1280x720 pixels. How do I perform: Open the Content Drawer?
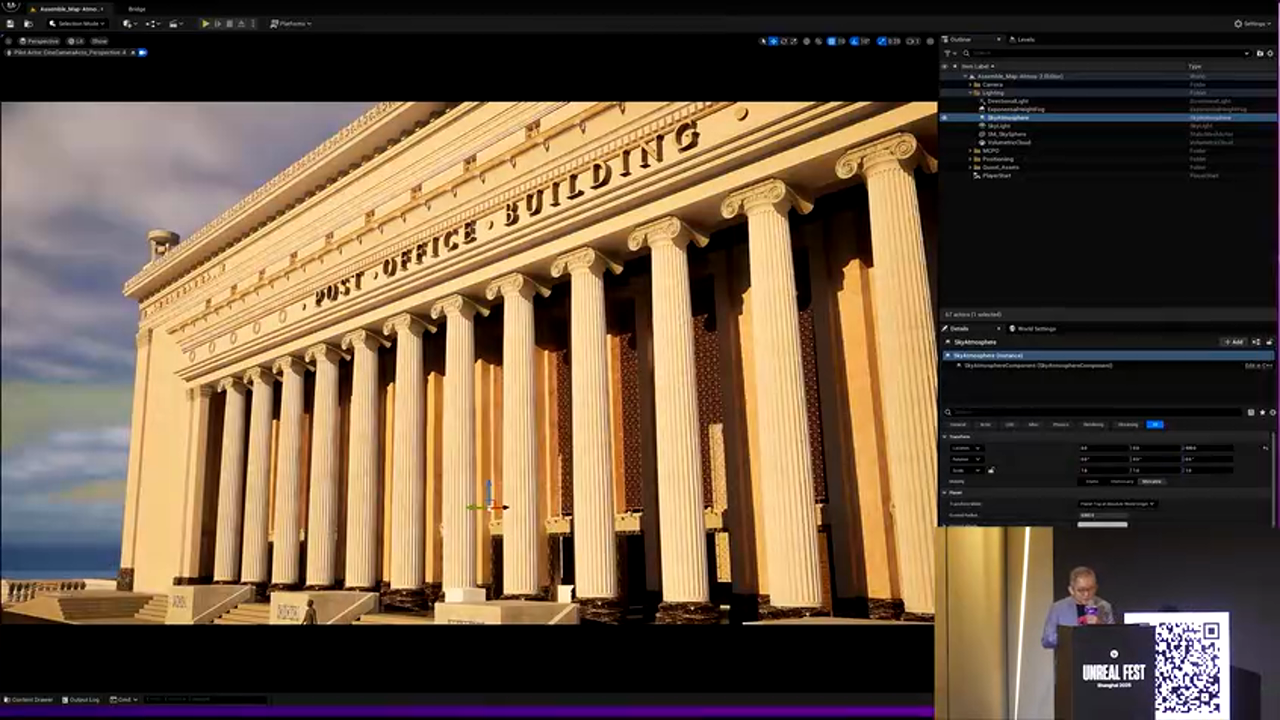click(30, 700)
